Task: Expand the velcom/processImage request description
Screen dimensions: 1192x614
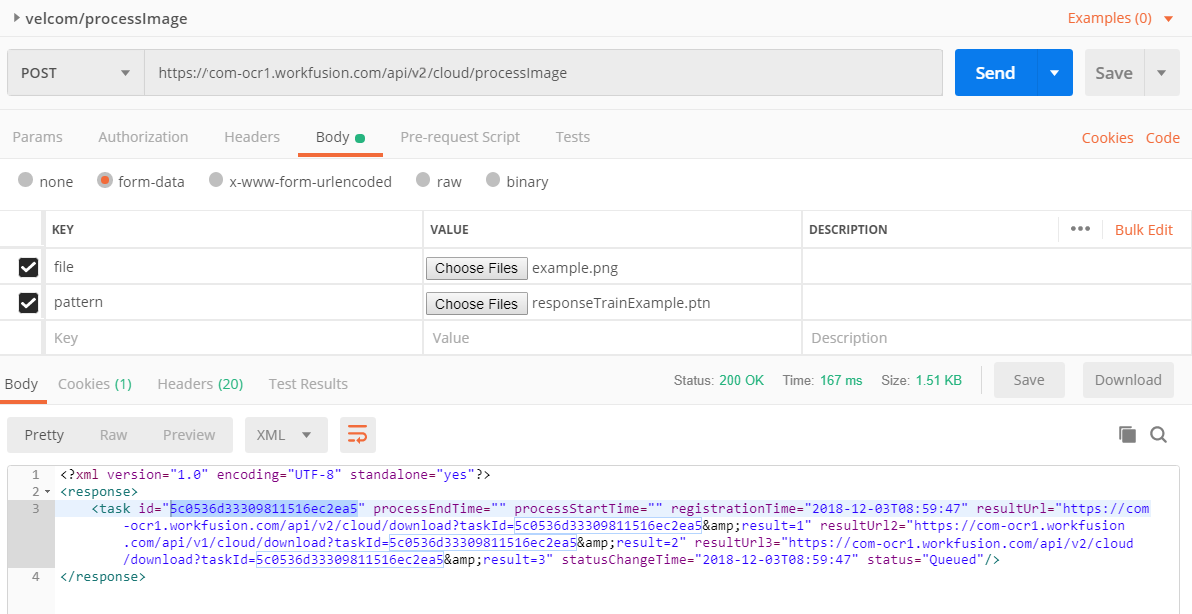Action: coord(17,18)
